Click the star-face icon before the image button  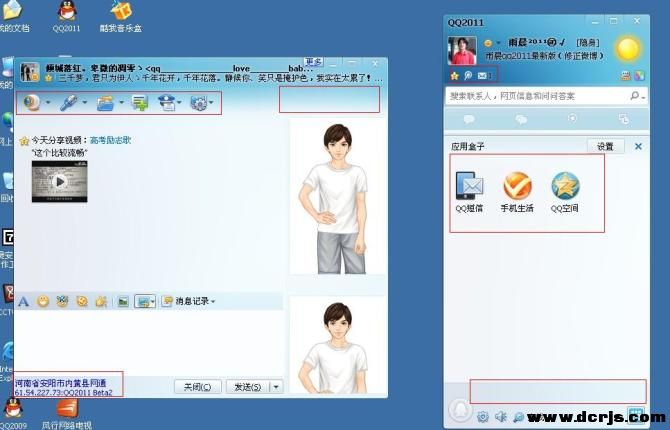pos(101,302)
